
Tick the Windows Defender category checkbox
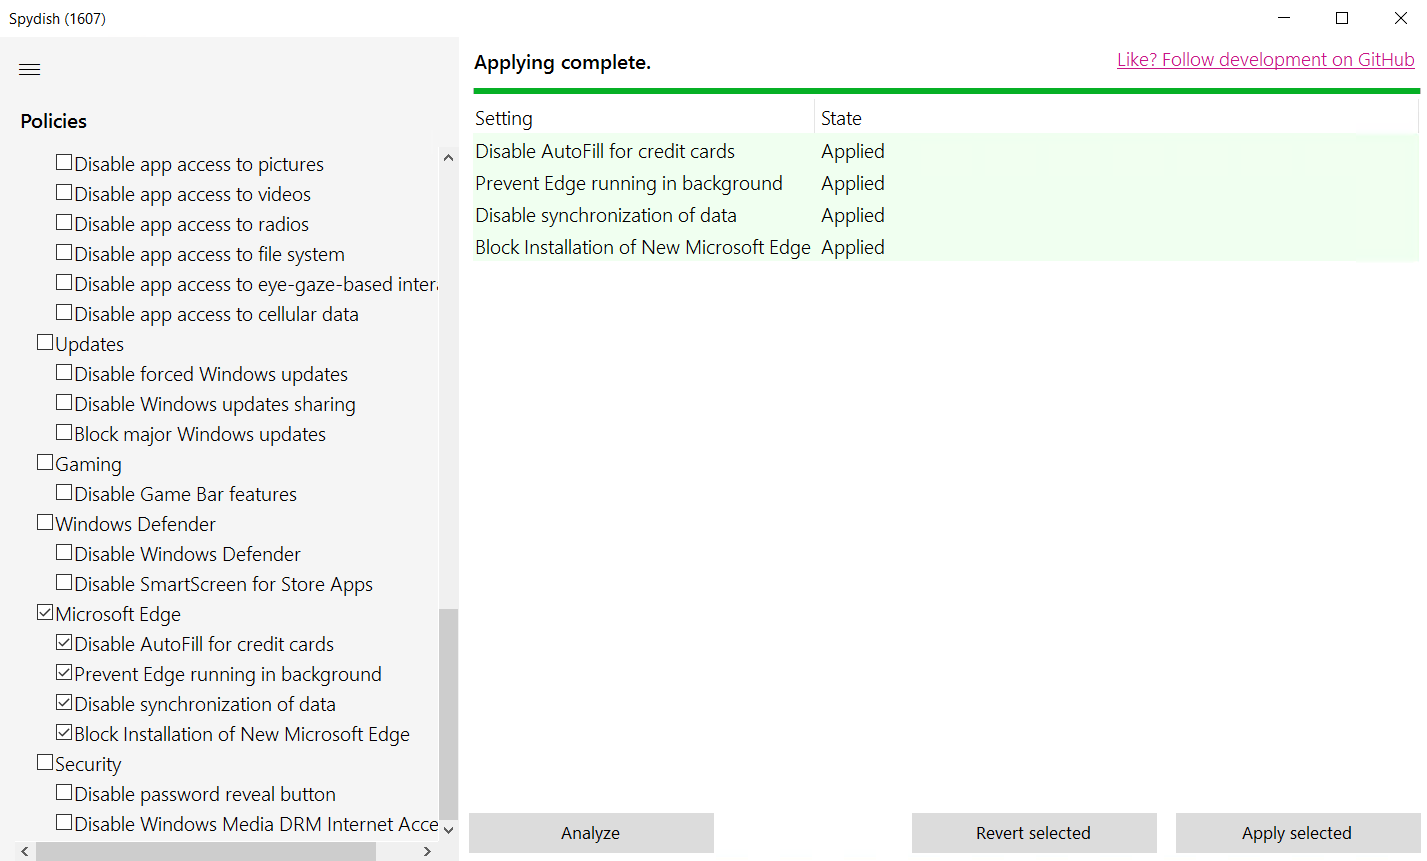coord(45,522)
